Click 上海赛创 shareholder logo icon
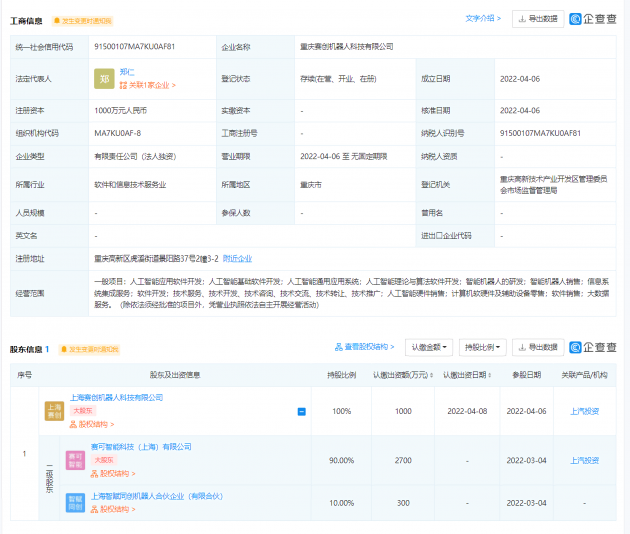Viewport: 630px width, 534px height. (x=54, y=411)
